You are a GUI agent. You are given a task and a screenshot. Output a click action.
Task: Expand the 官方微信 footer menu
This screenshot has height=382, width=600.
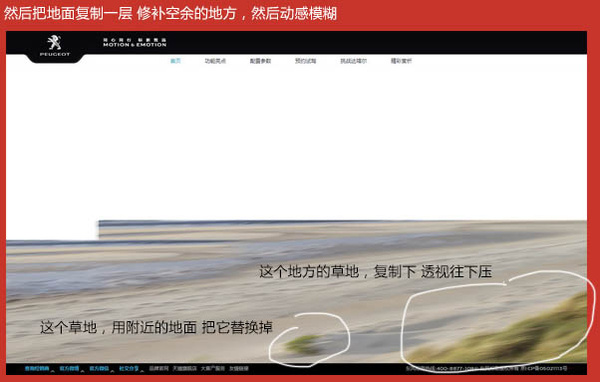[99, 369]
